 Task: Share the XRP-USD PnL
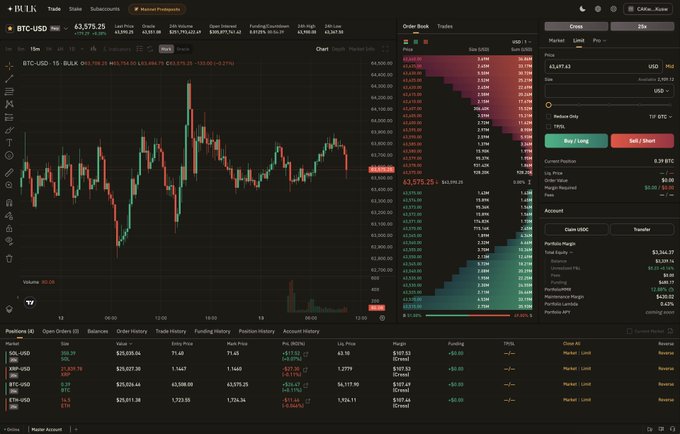305,370
